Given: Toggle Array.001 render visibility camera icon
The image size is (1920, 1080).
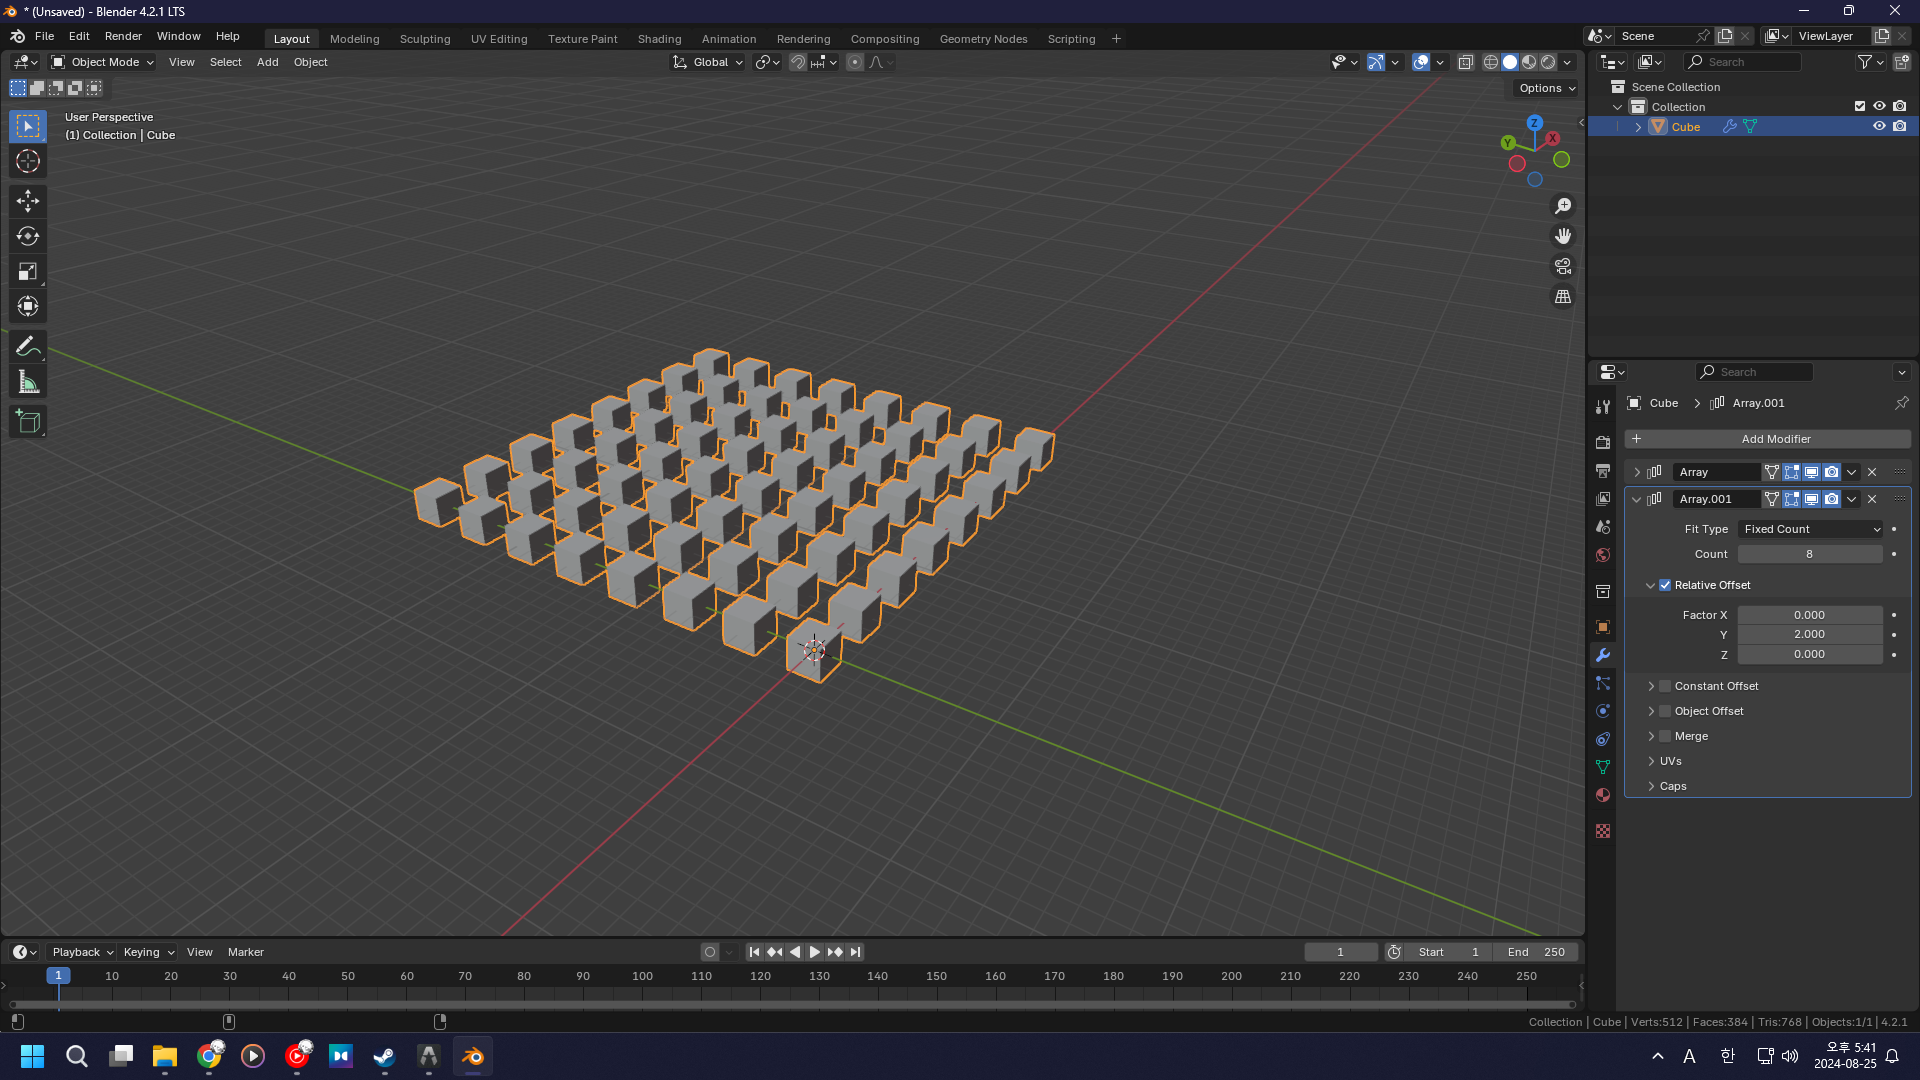Looking at the screenshot, I should [1831, 499].
